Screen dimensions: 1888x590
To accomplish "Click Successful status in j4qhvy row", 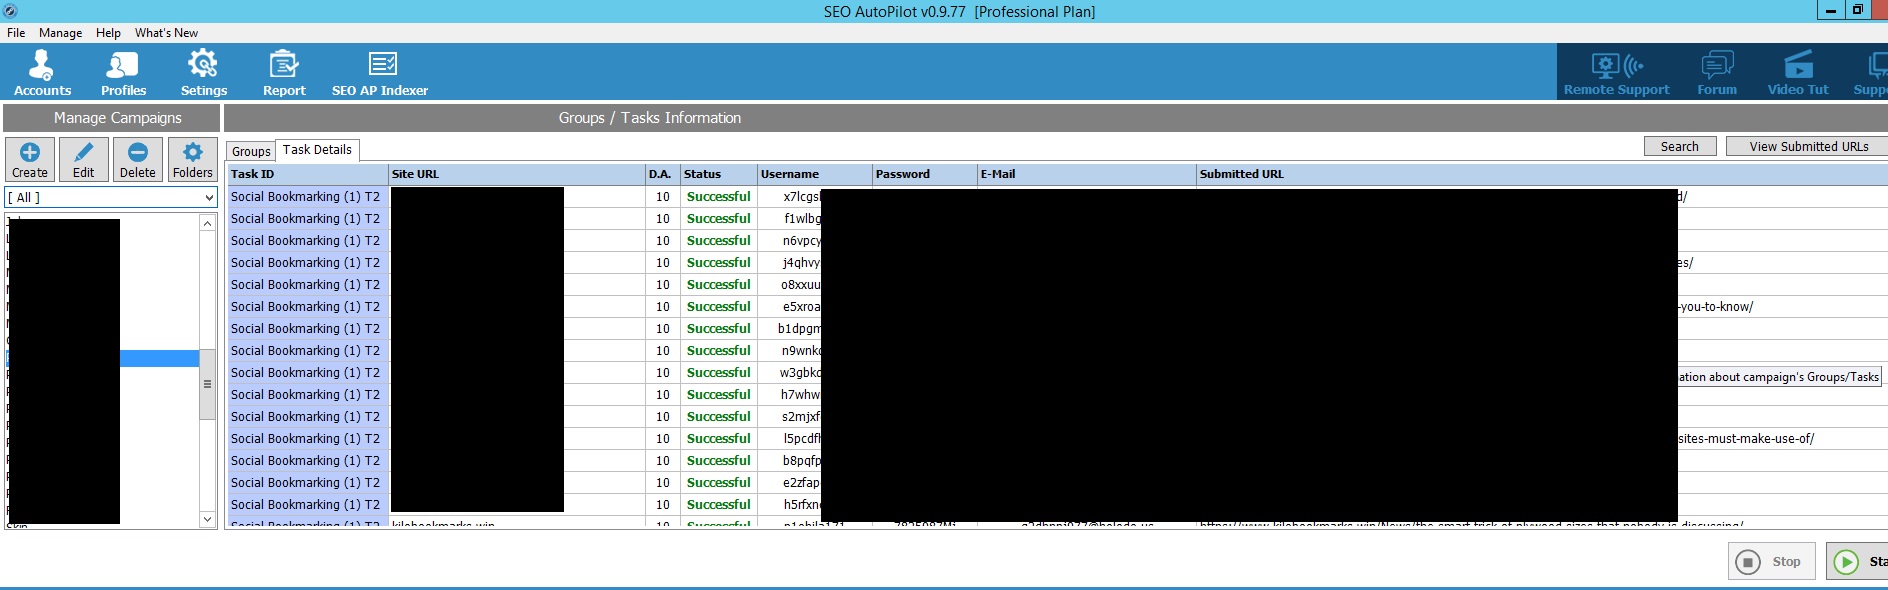I will tap(718, 263).
